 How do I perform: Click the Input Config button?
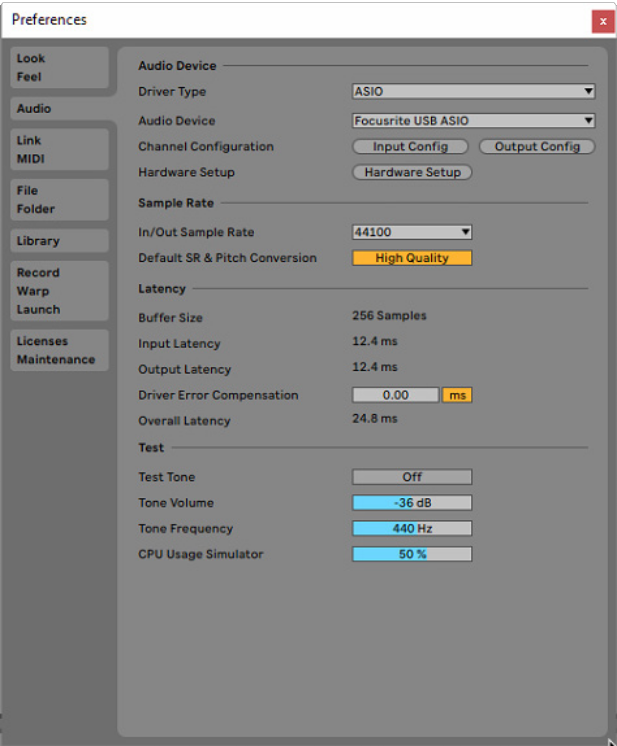[410, 147]
